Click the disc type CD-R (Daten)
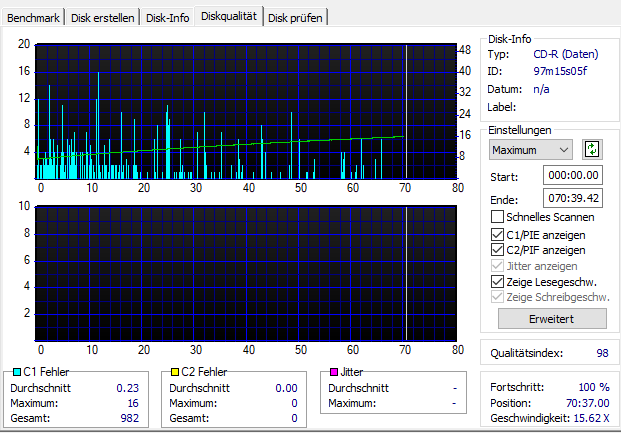Screen dimensions: 621x433 click(566, 54)
